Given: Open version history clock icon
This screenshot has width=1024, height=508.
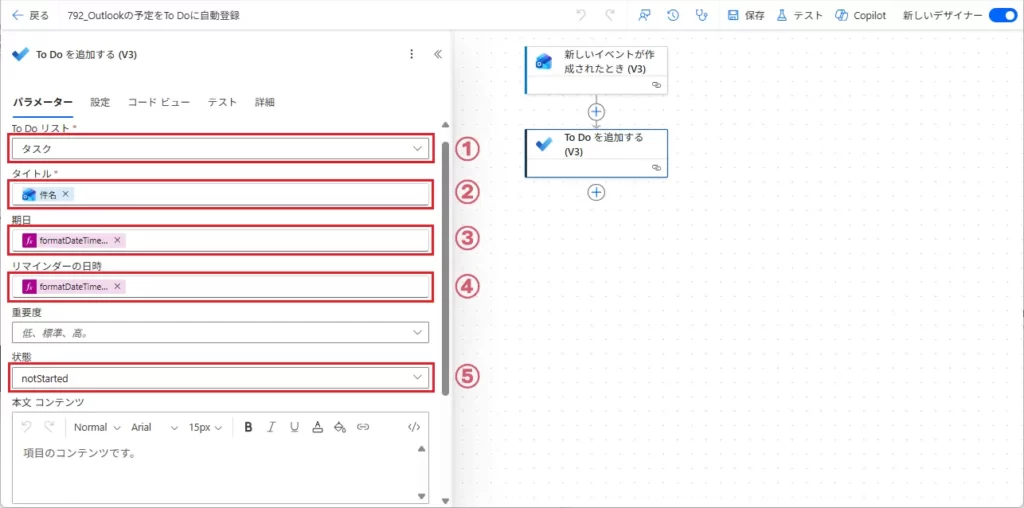Looking at the screenshot, I should (x=673, y=16).
